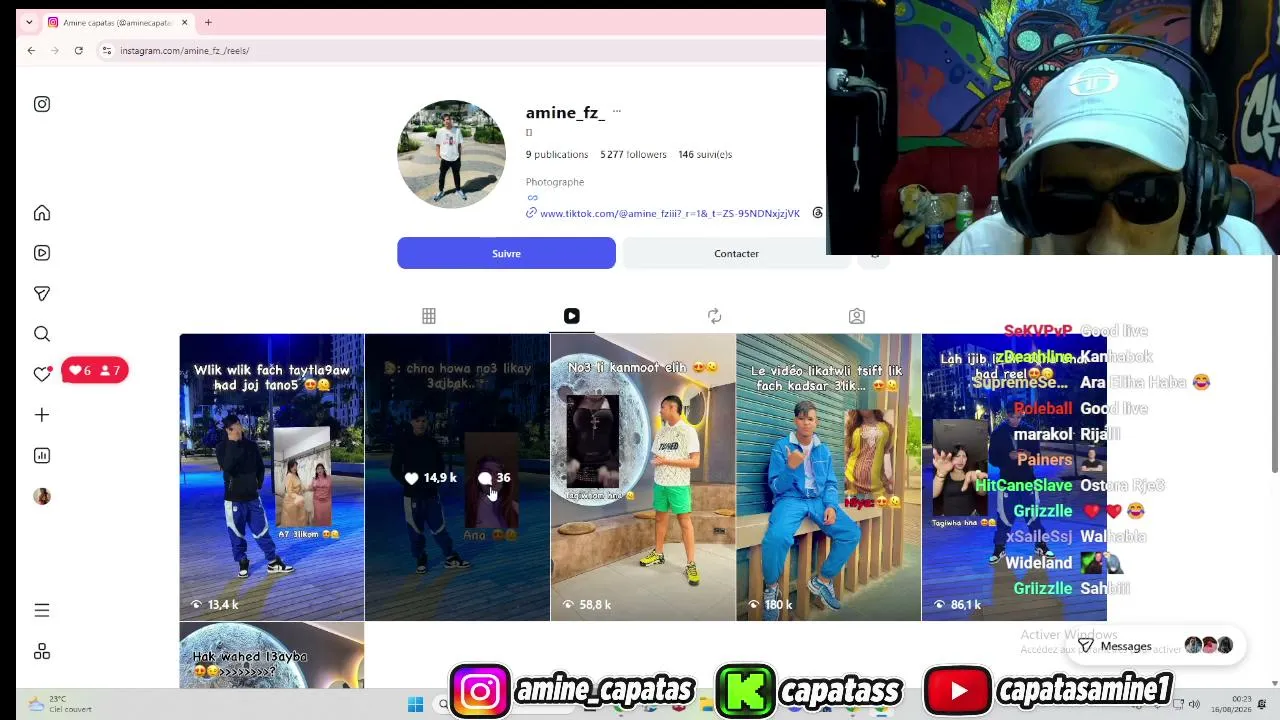1280x720 pixels.
Task: Open the reel with 58,8 k views
Action: 643,477
